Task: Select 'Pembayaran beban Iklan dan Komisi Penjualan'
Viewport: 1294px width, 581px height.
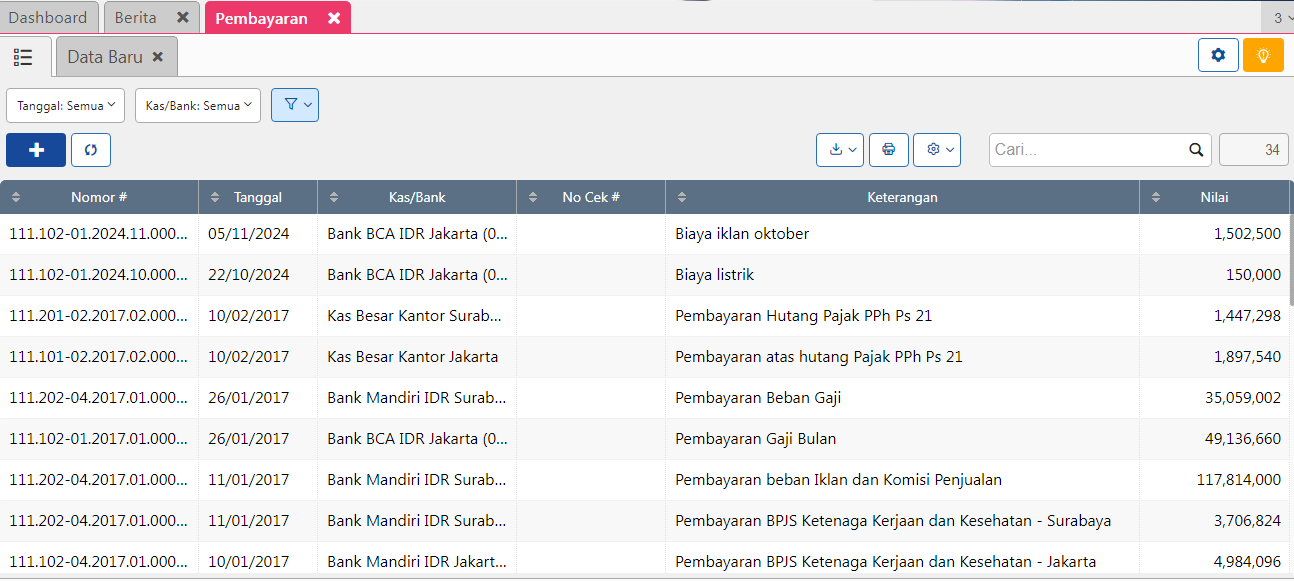Action: tap(645, 480)
